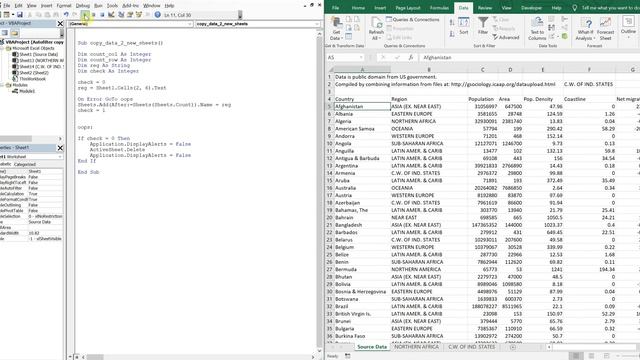Sort A to Z ascending icon
640x360 pixels.
point(452,23)
